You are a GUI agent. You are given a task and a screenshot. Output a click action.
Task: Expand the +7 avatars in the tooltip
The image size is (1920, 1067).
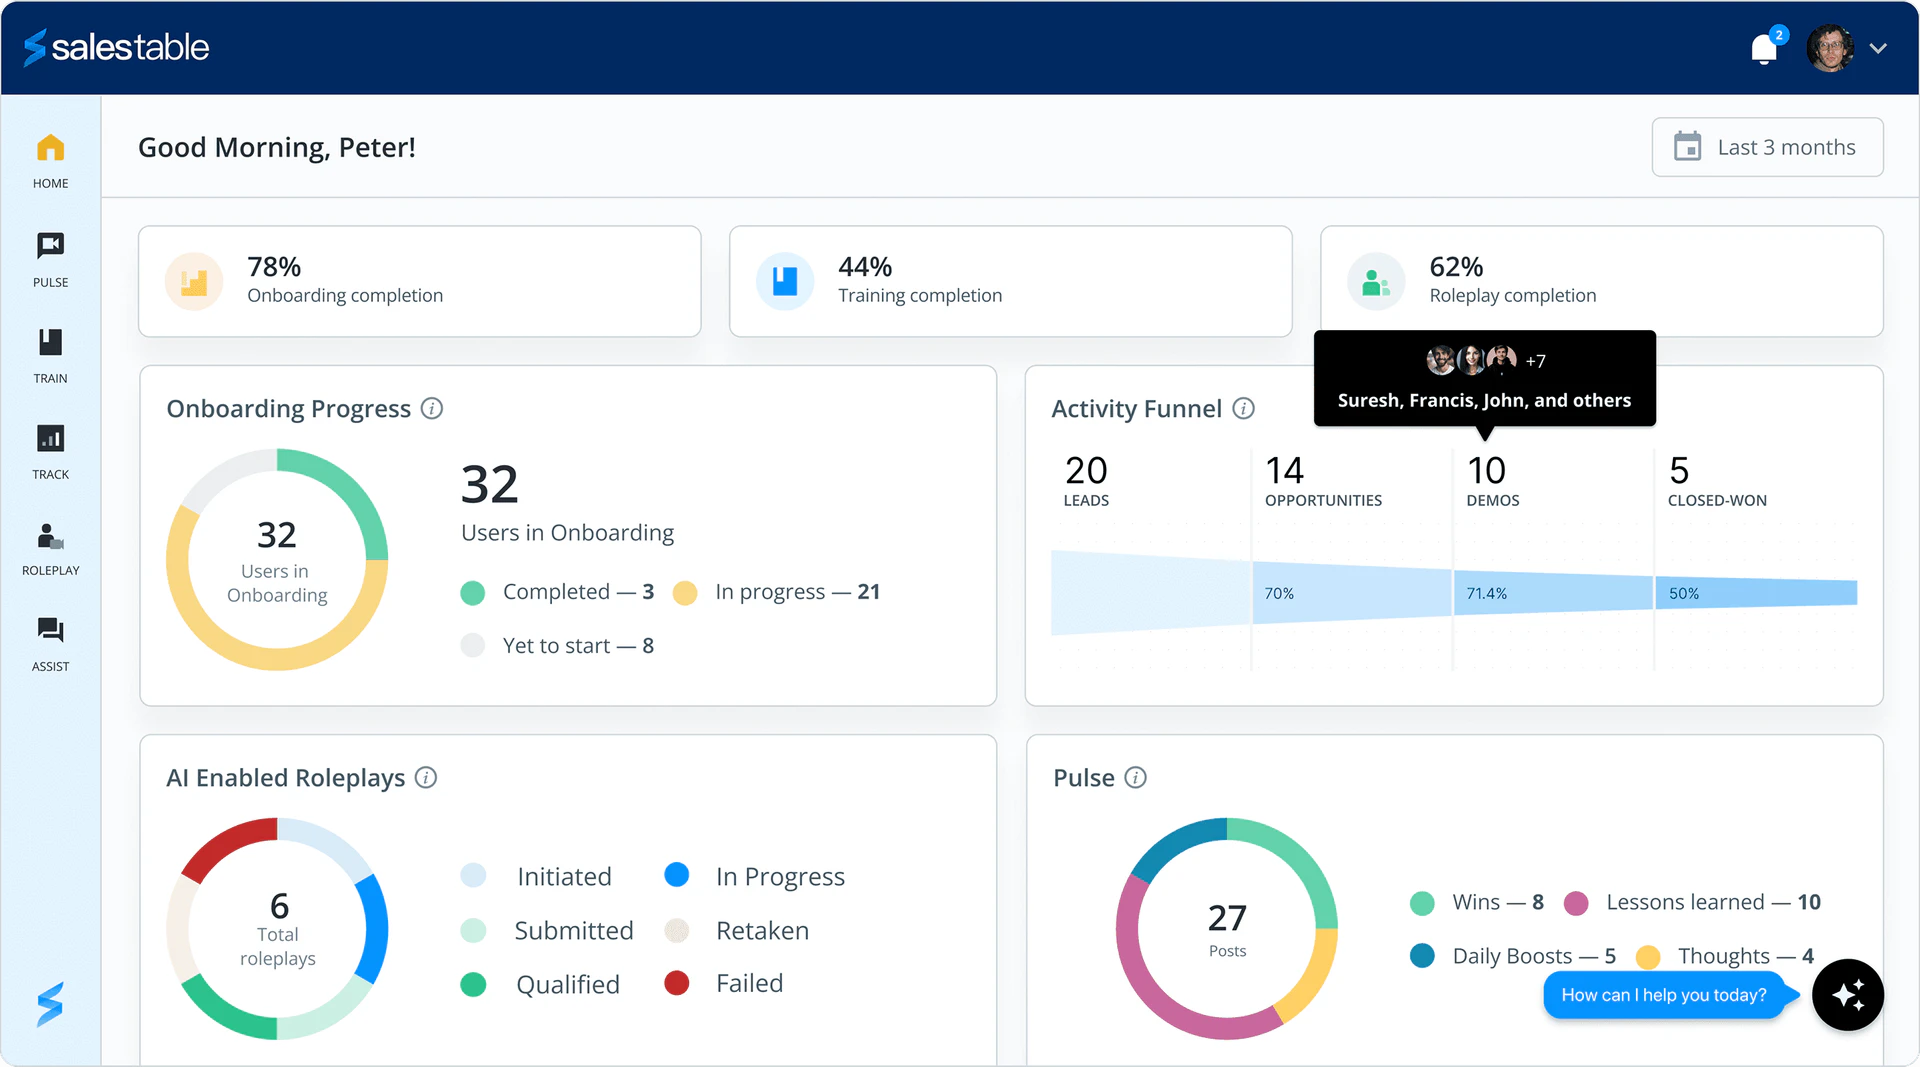pyautogui.click(x=1537, y=360)
